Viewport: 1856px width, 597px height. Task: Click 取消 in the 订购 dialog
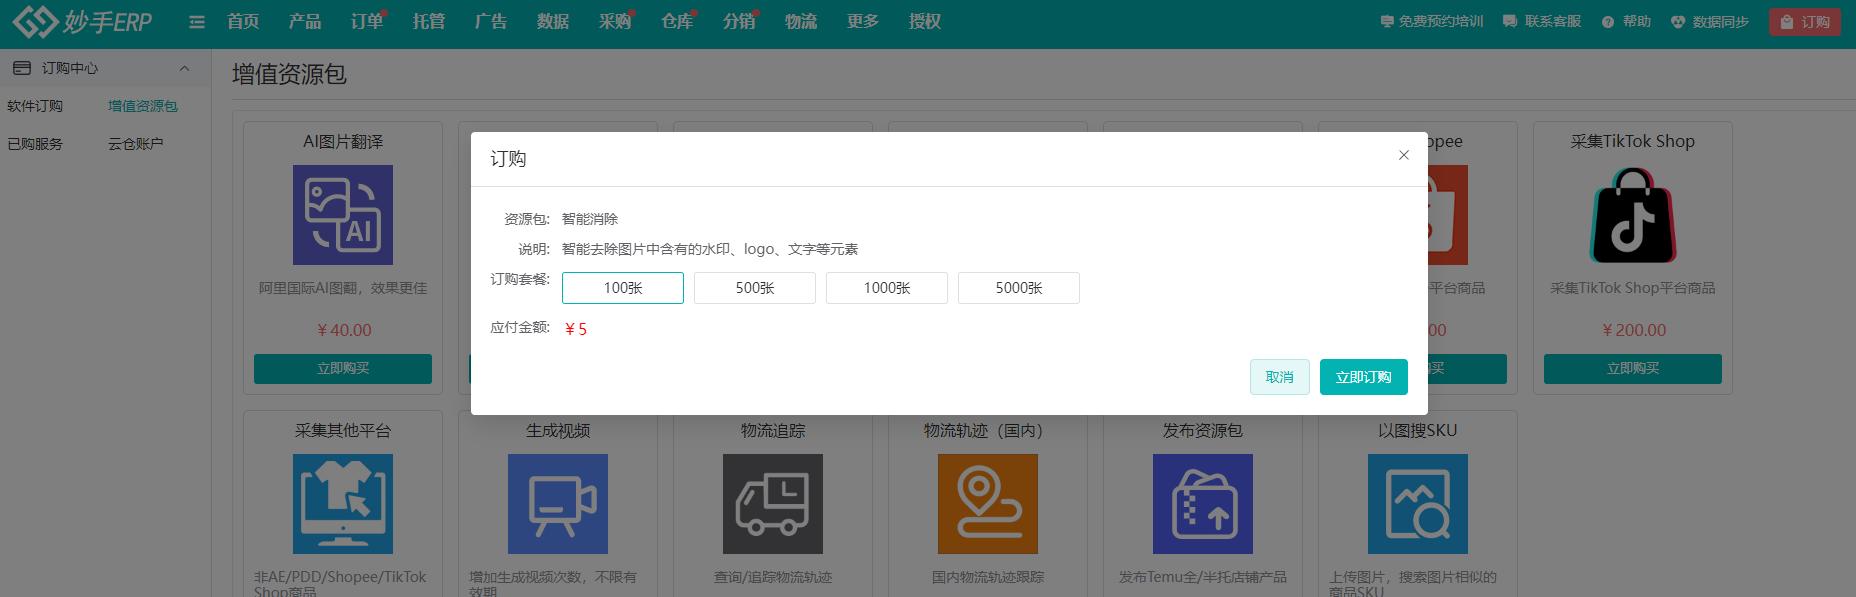click(1280, 377)
